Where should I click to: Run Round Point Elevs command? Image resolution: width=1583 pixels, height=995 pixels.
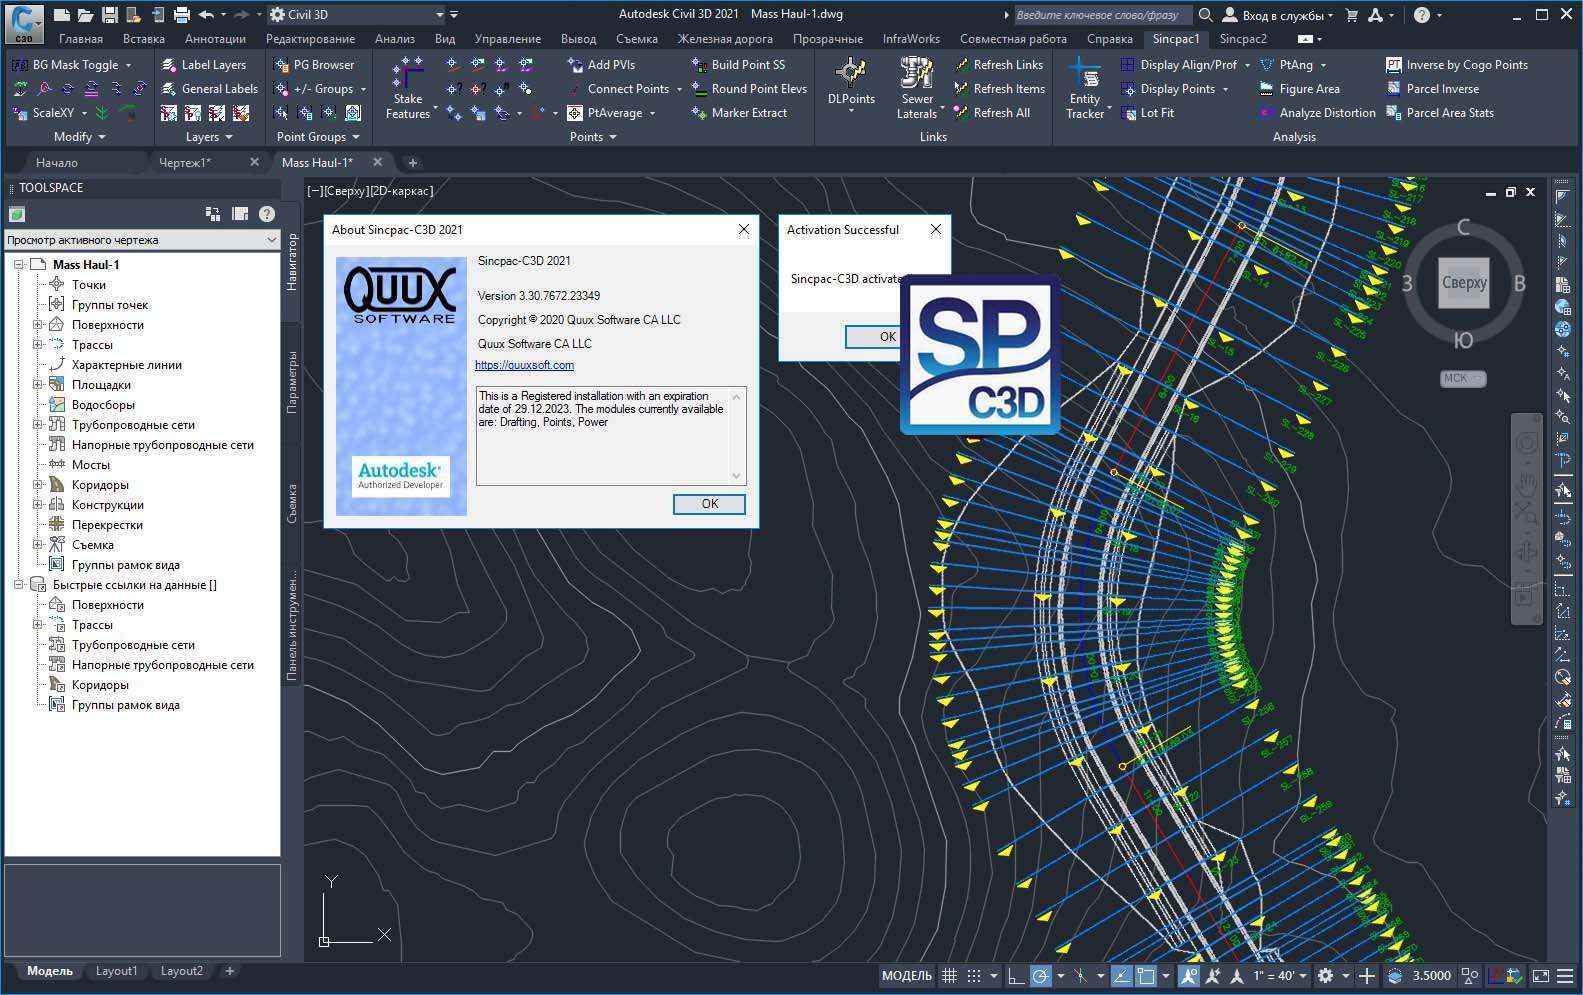click(x=749, y=88)
